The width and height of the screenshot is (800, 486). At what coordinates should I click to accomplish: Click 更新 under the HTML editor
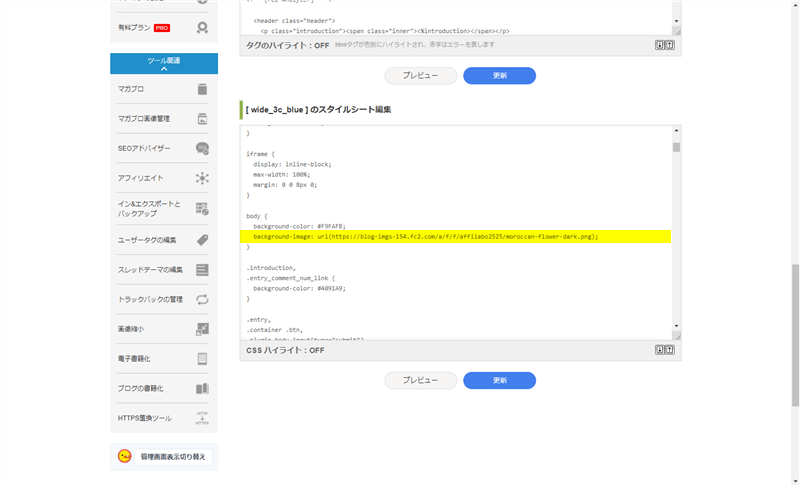click(x=499, y=75)
